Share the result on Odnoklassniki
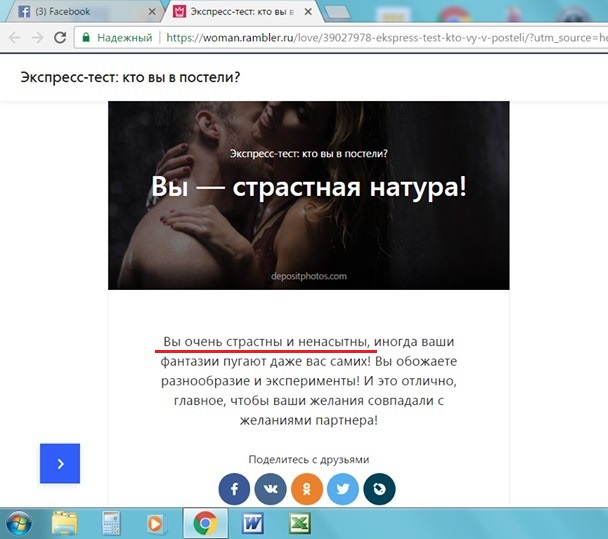Image resolution: width=608 pixels, height=539 pixels. [308, 488]
